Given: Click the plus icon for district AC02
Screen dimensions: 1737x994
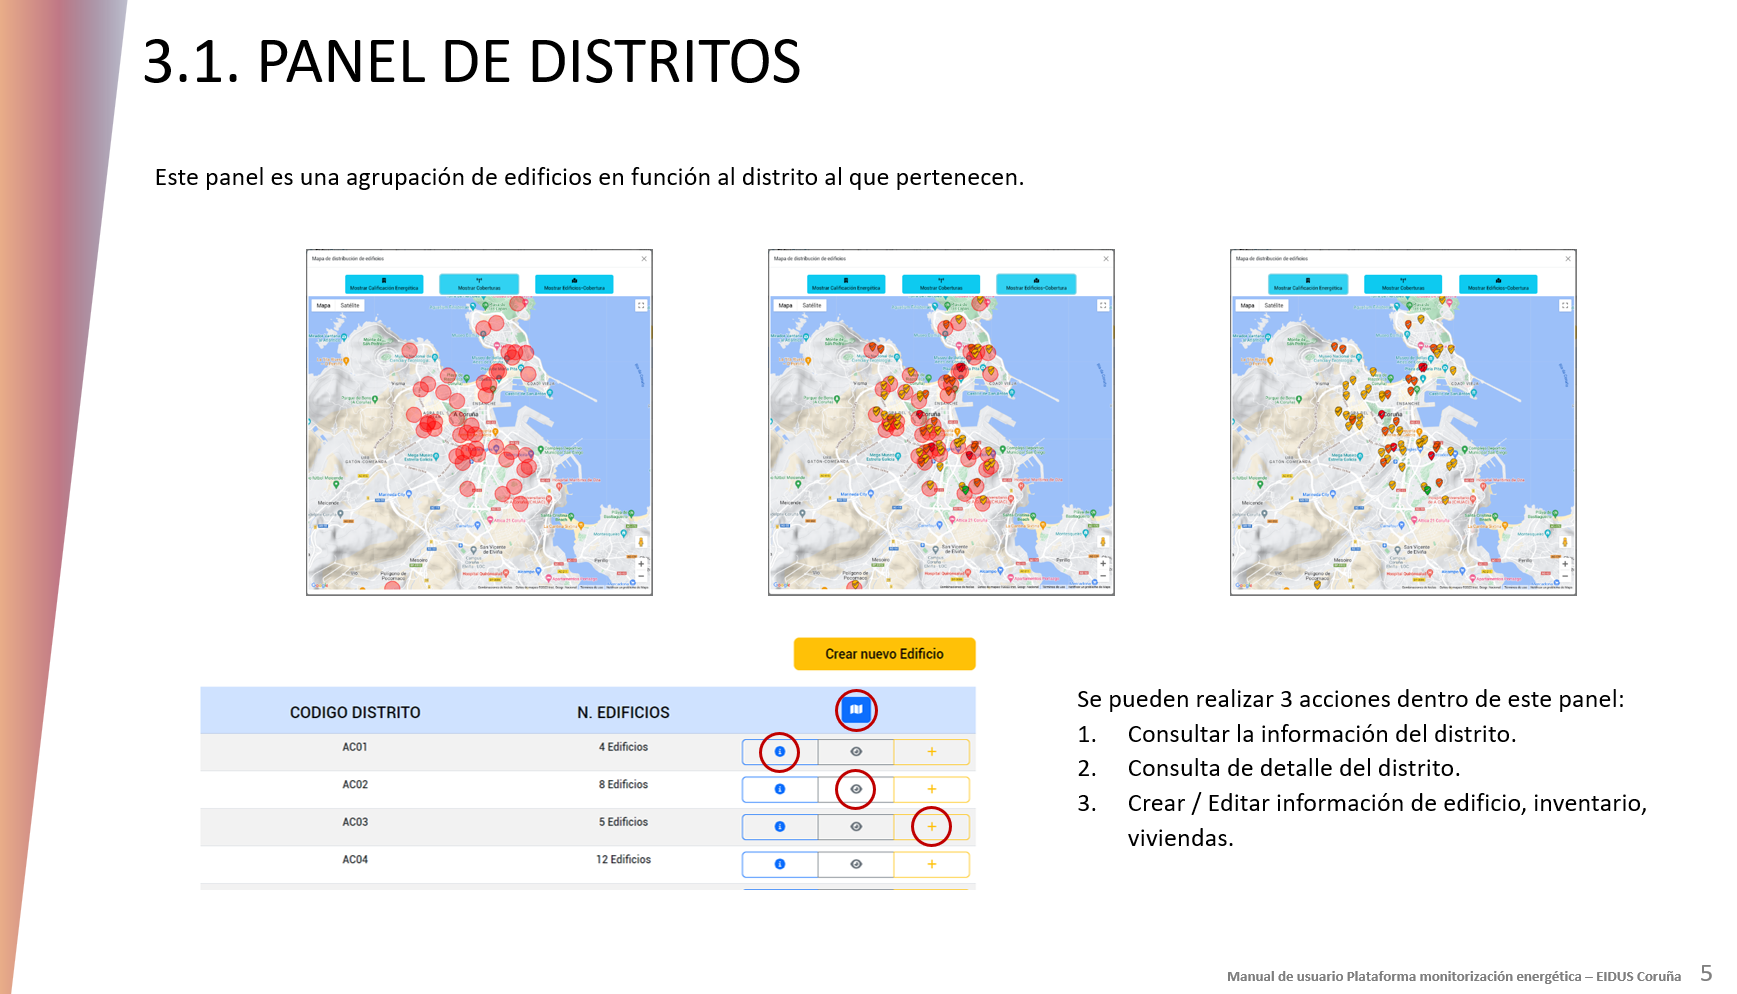Looking at the screenshot, I should 932,789.
